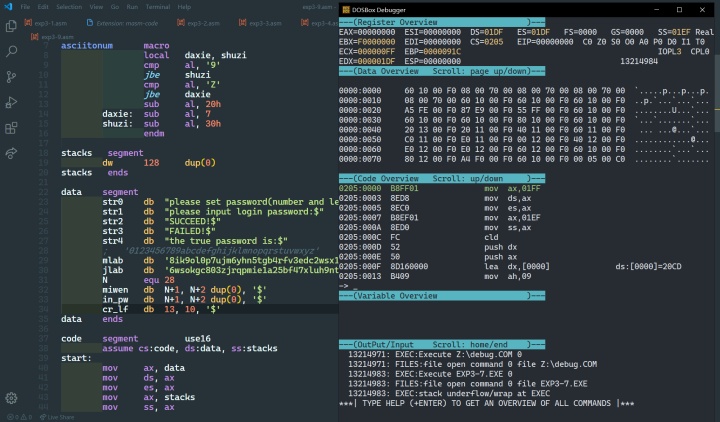Click the 'N equ 28' line

tap(138, 280)
